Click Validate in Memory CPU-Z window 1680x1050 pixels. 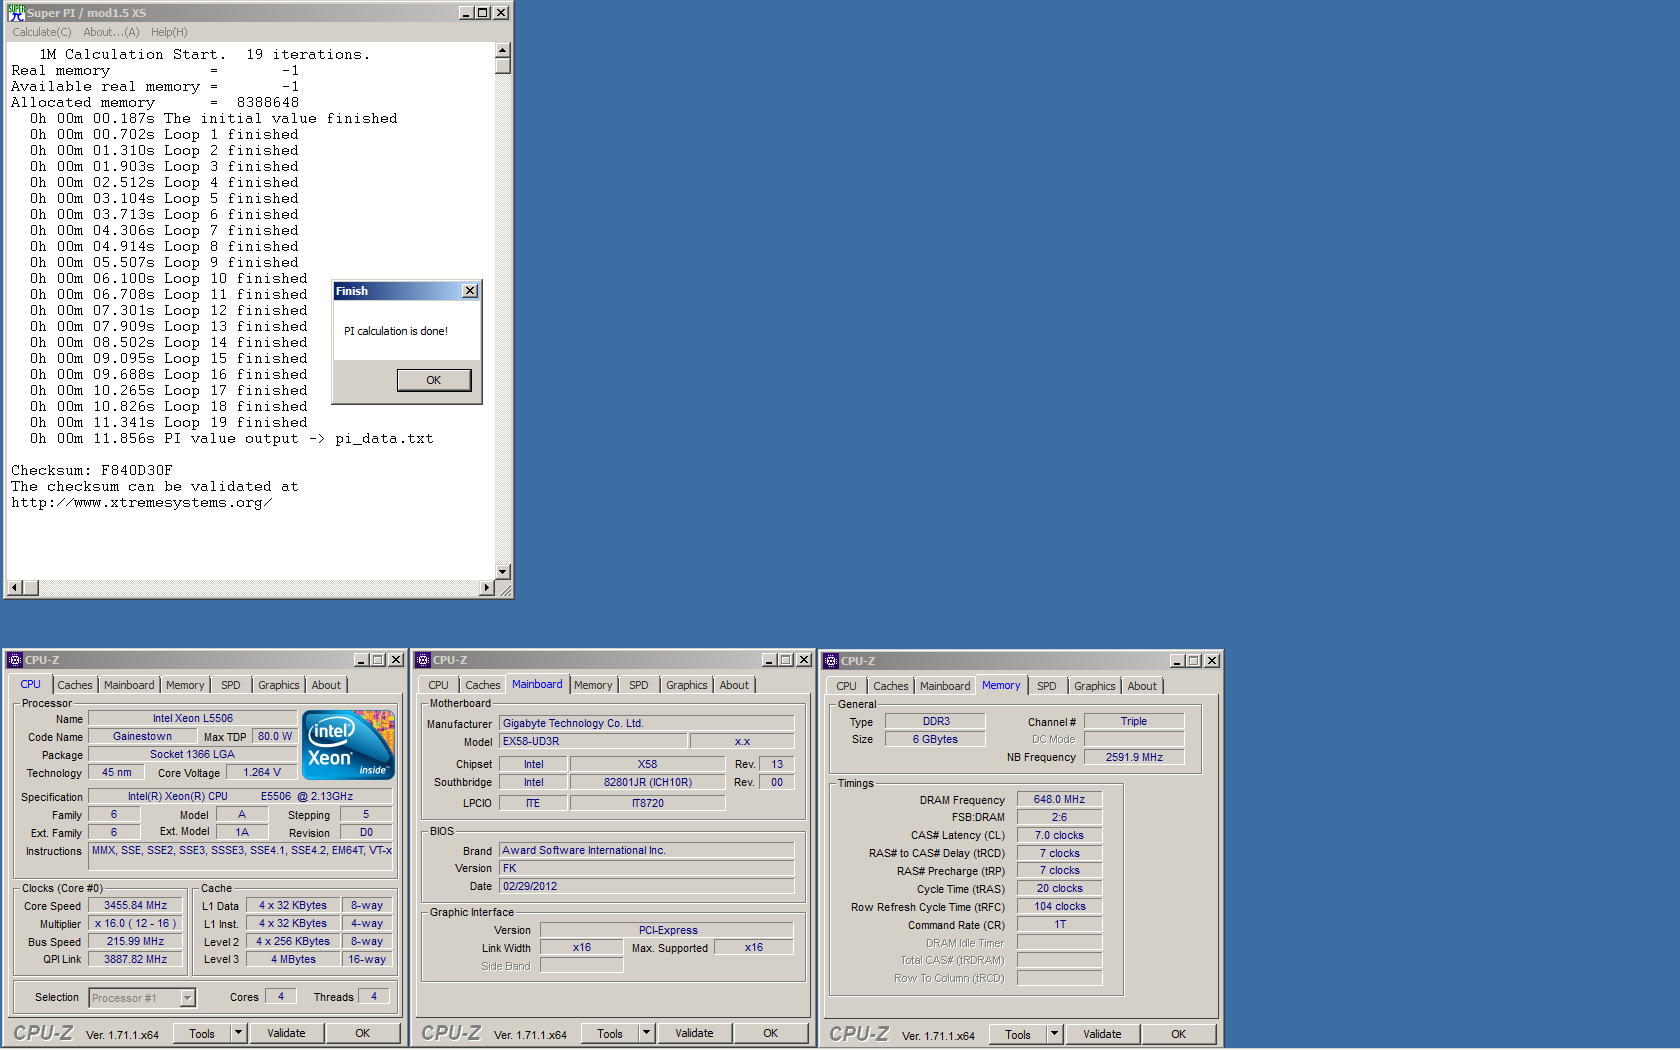click(1102, 1034)
